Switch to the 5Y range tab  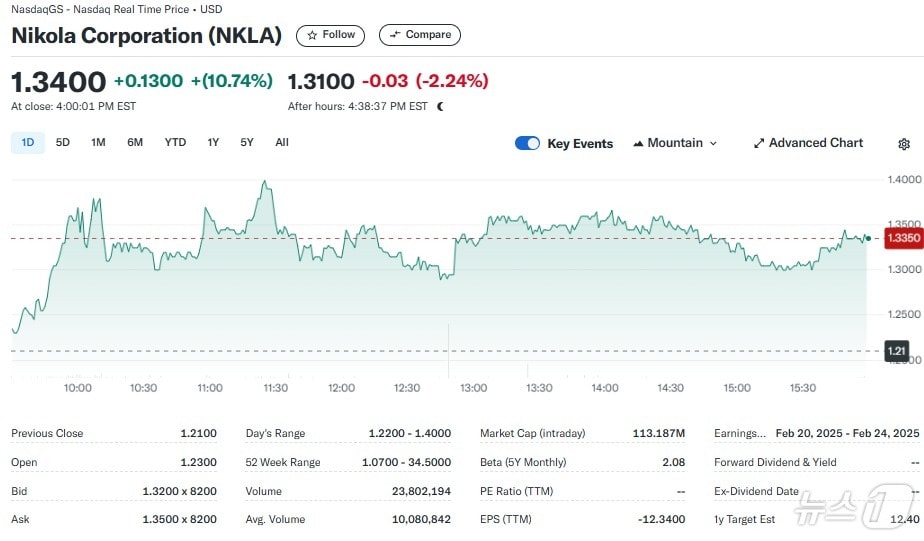[247, 142]
